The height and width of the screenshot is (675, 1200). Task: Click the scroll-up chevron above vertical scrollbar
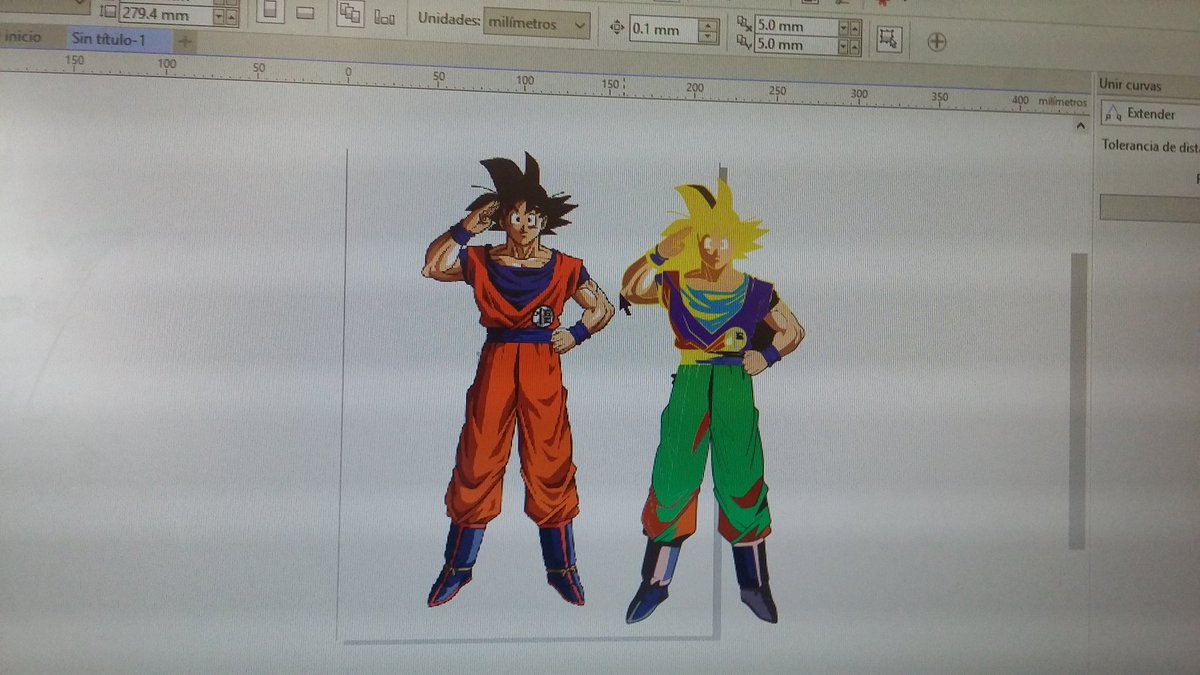click(x=1080, y=128)
